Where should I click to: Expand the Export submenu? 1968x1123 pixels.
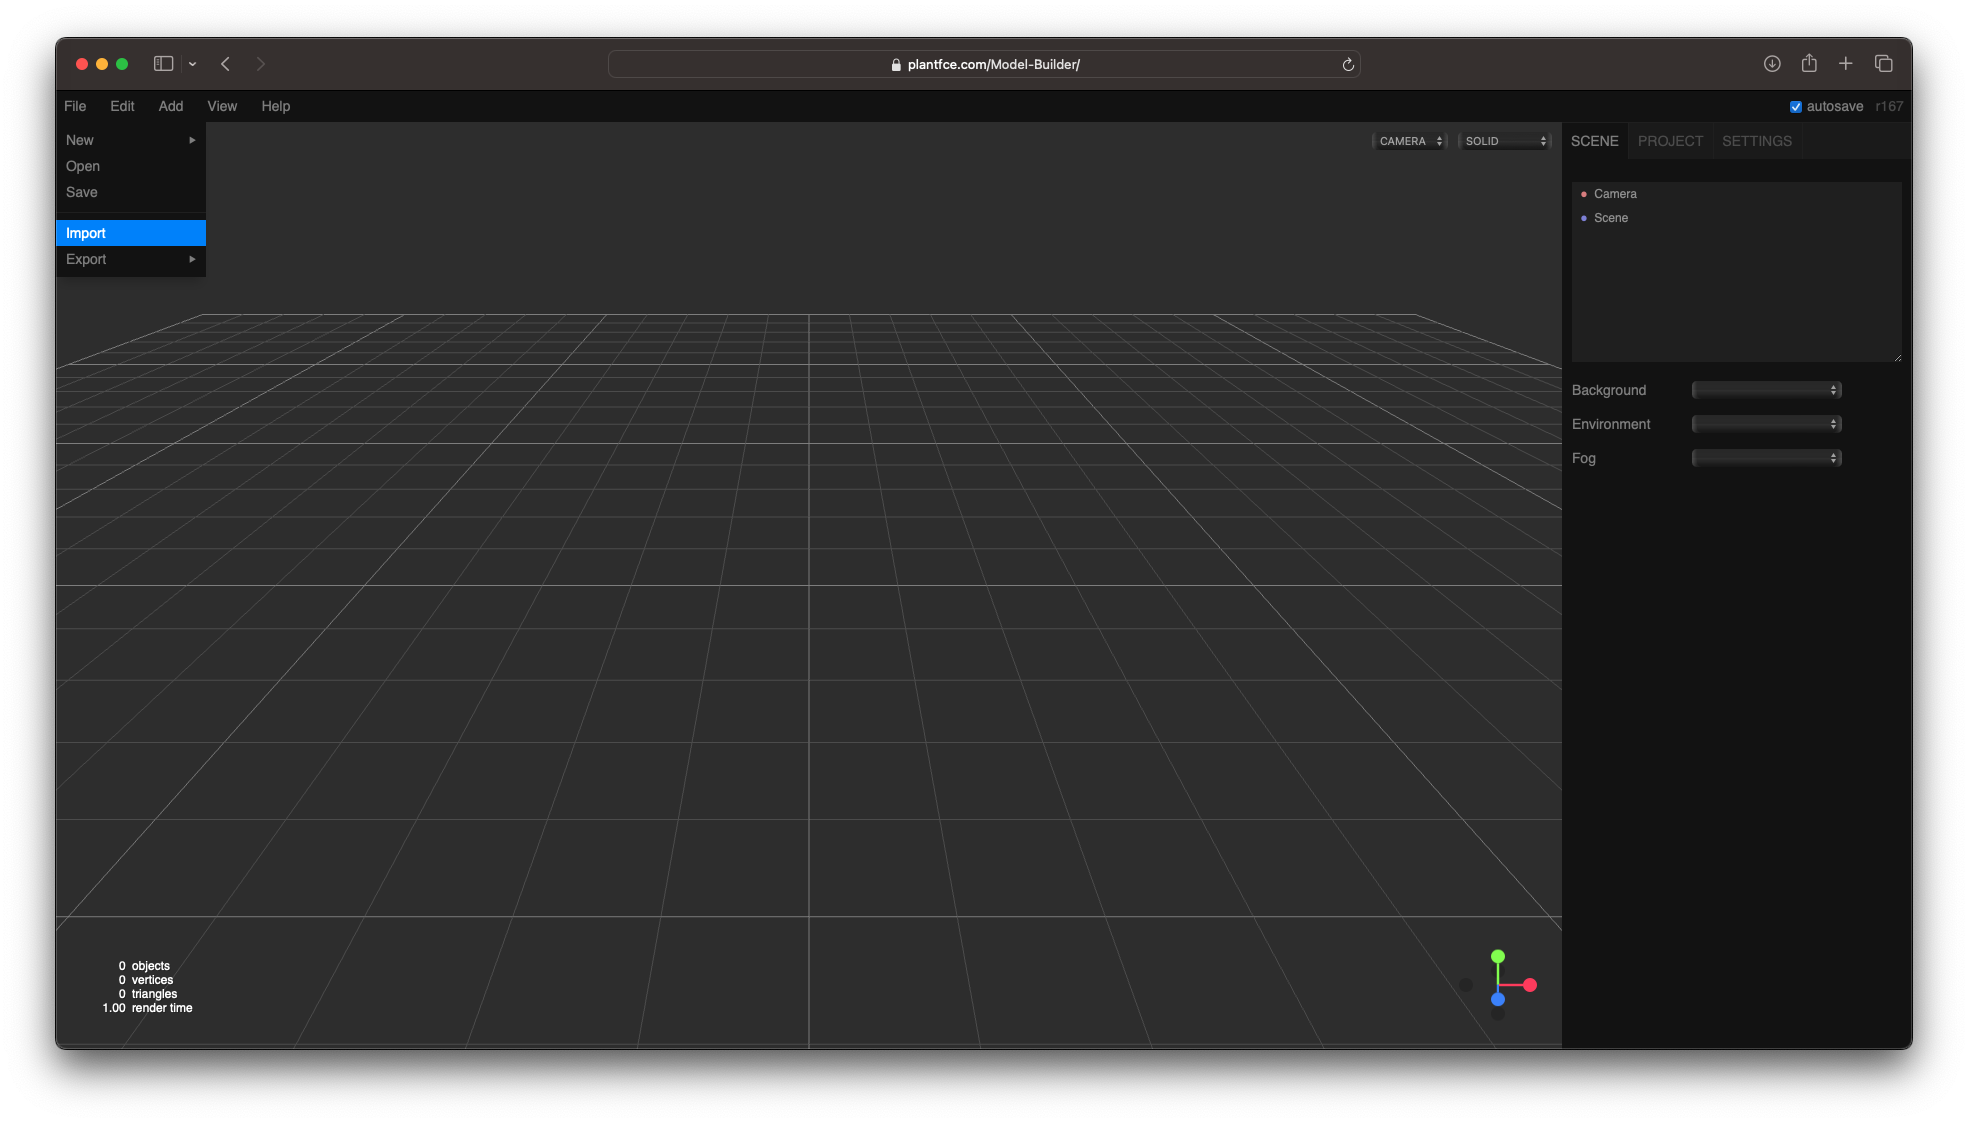tap(130, 259)
